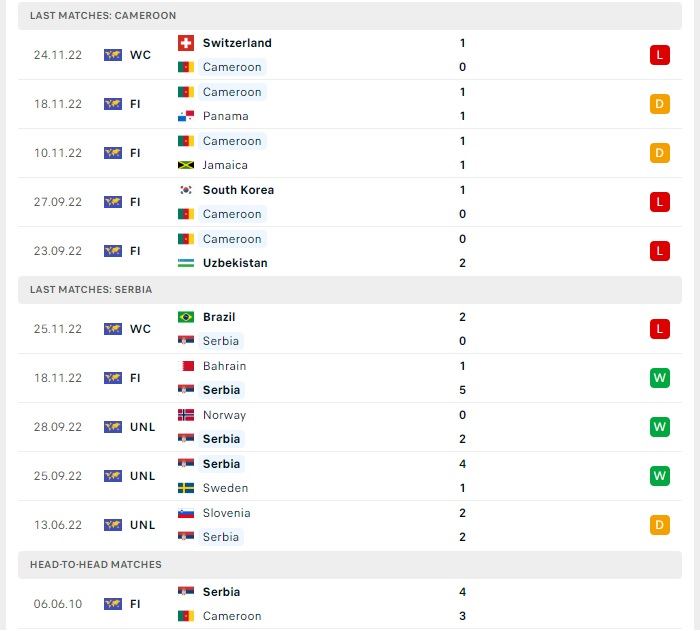700x631 pixels.
Task: Click the Sweden flag icon
Action: [x=186, y=488]
